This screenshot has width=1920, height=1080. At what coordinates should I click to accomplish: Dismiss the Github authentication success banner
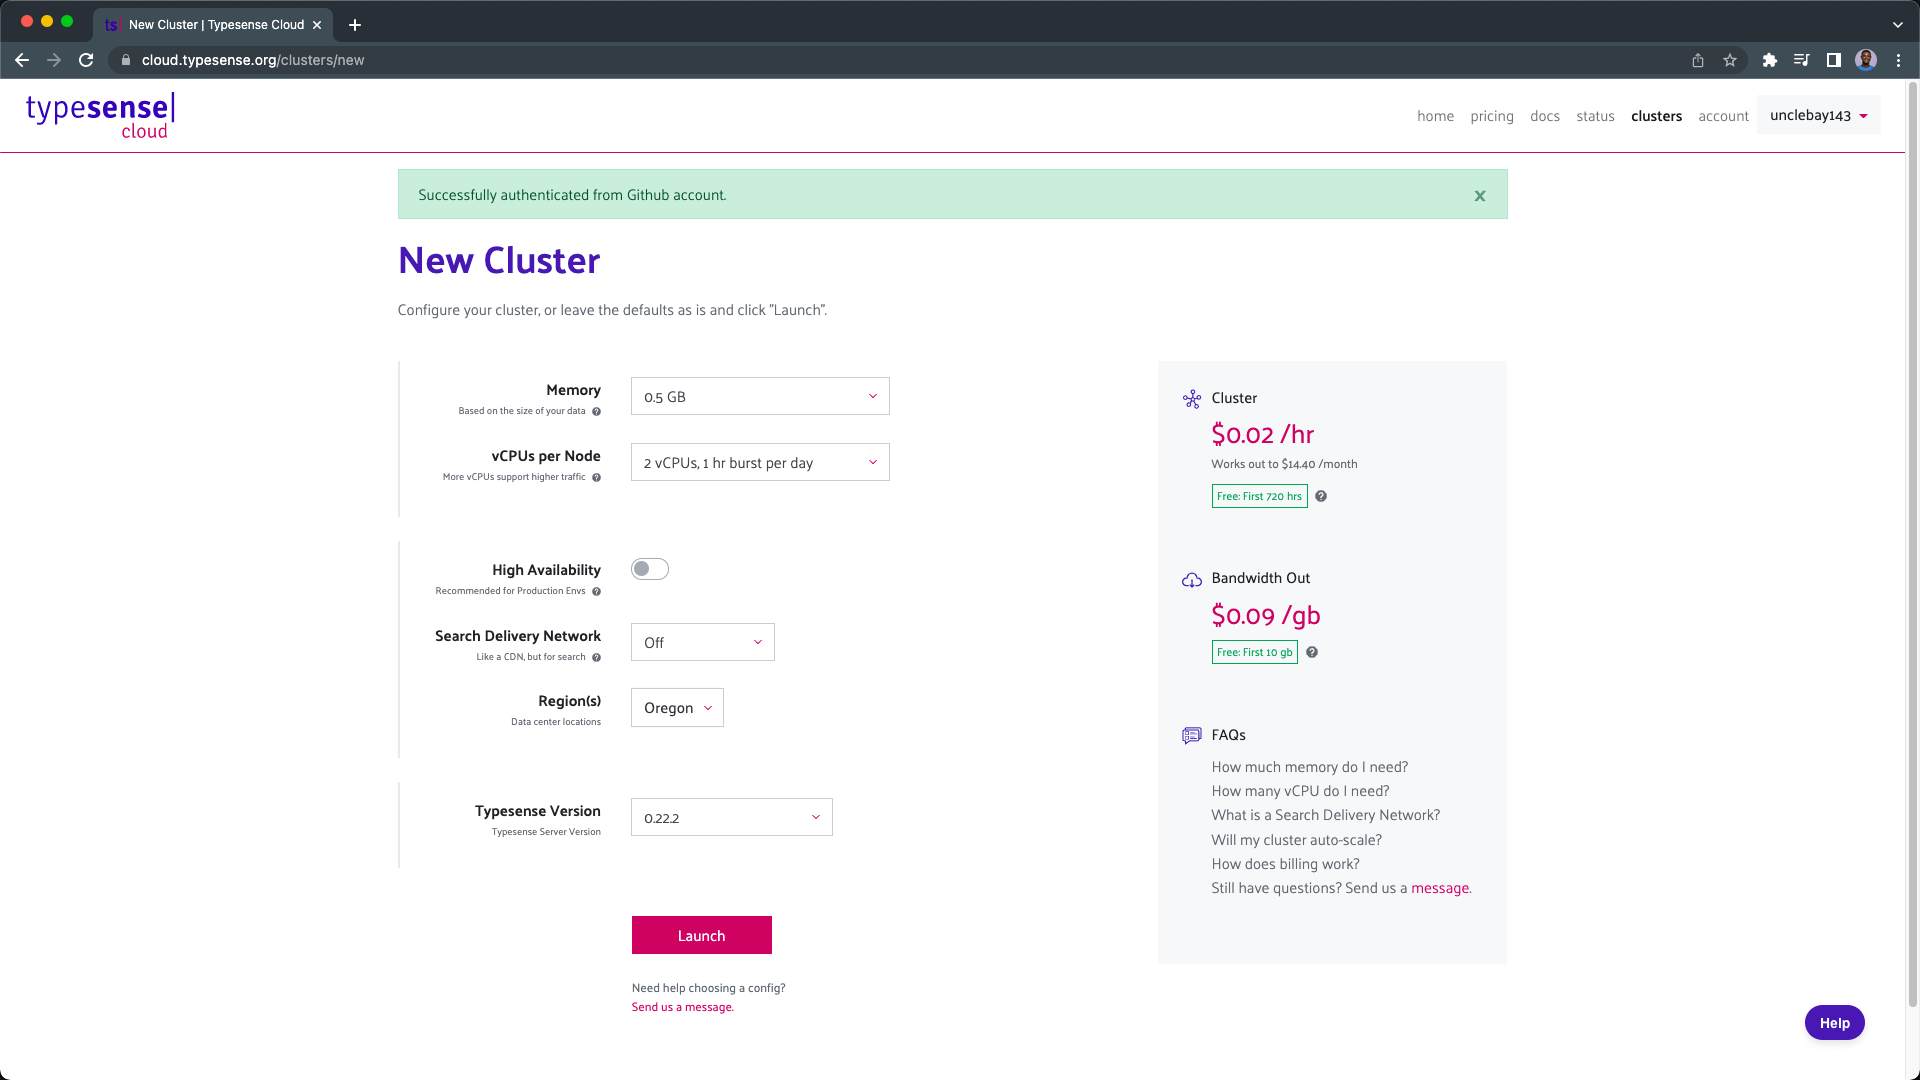click(1480, 196)
